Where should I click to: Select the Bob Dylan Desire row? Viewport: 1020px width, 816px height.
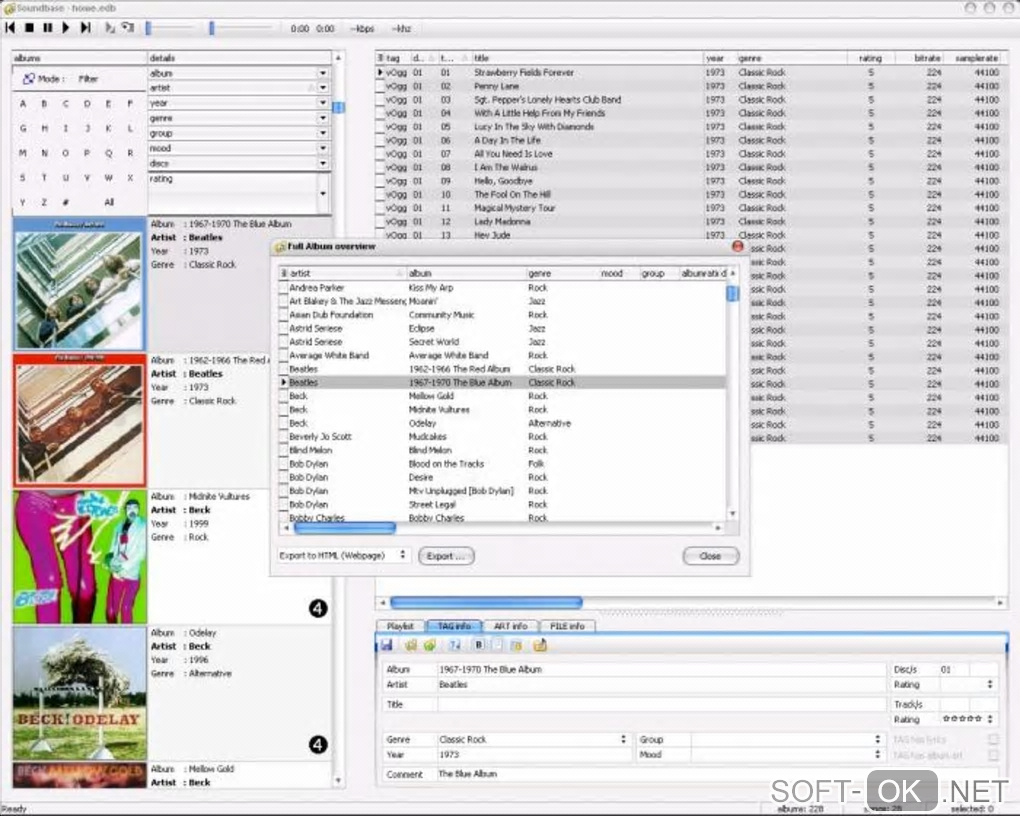(502, 478)
